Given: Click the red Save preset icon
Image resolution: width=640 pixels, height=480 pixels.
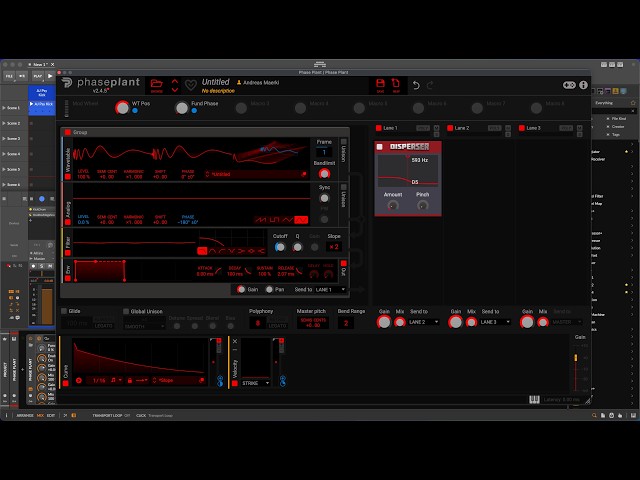Looking at the screenshot, I should [x=380, y=84].
